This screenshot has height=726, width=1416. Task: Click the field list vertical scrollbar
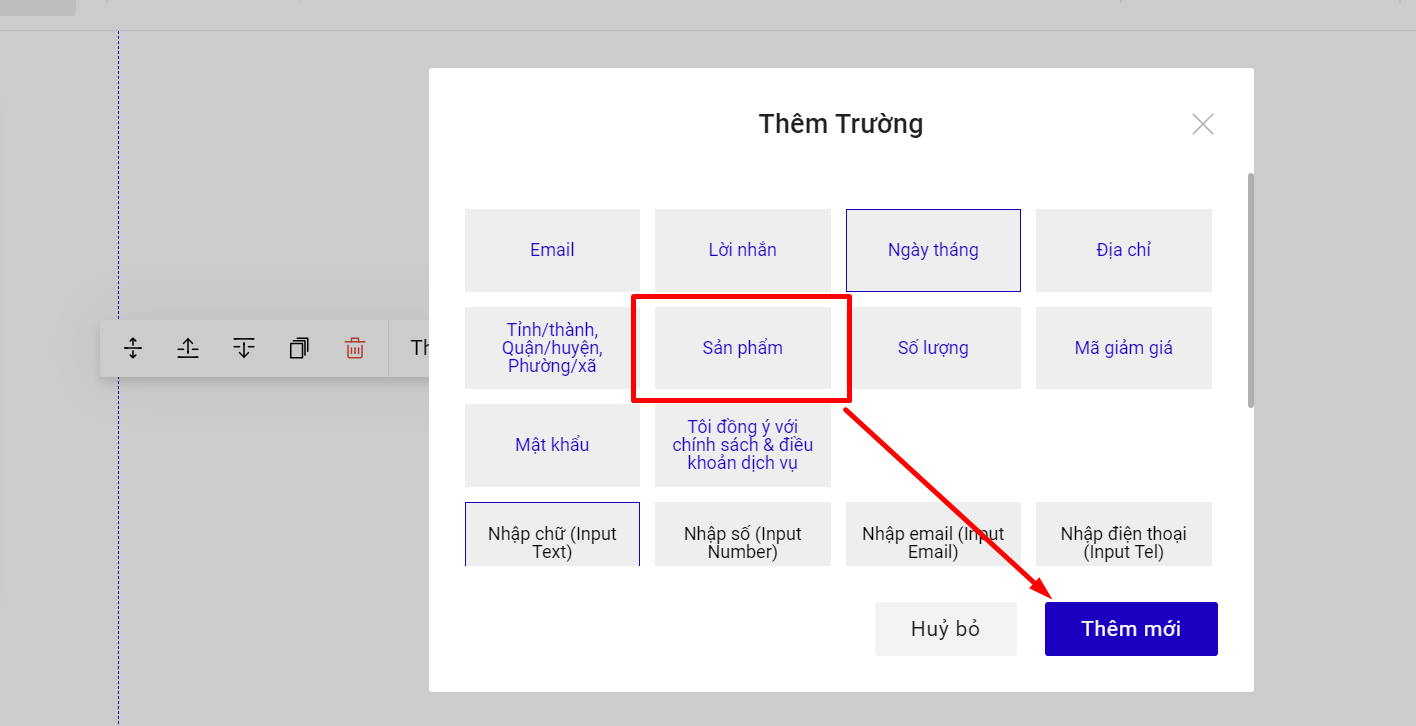tap(1250, 290)
